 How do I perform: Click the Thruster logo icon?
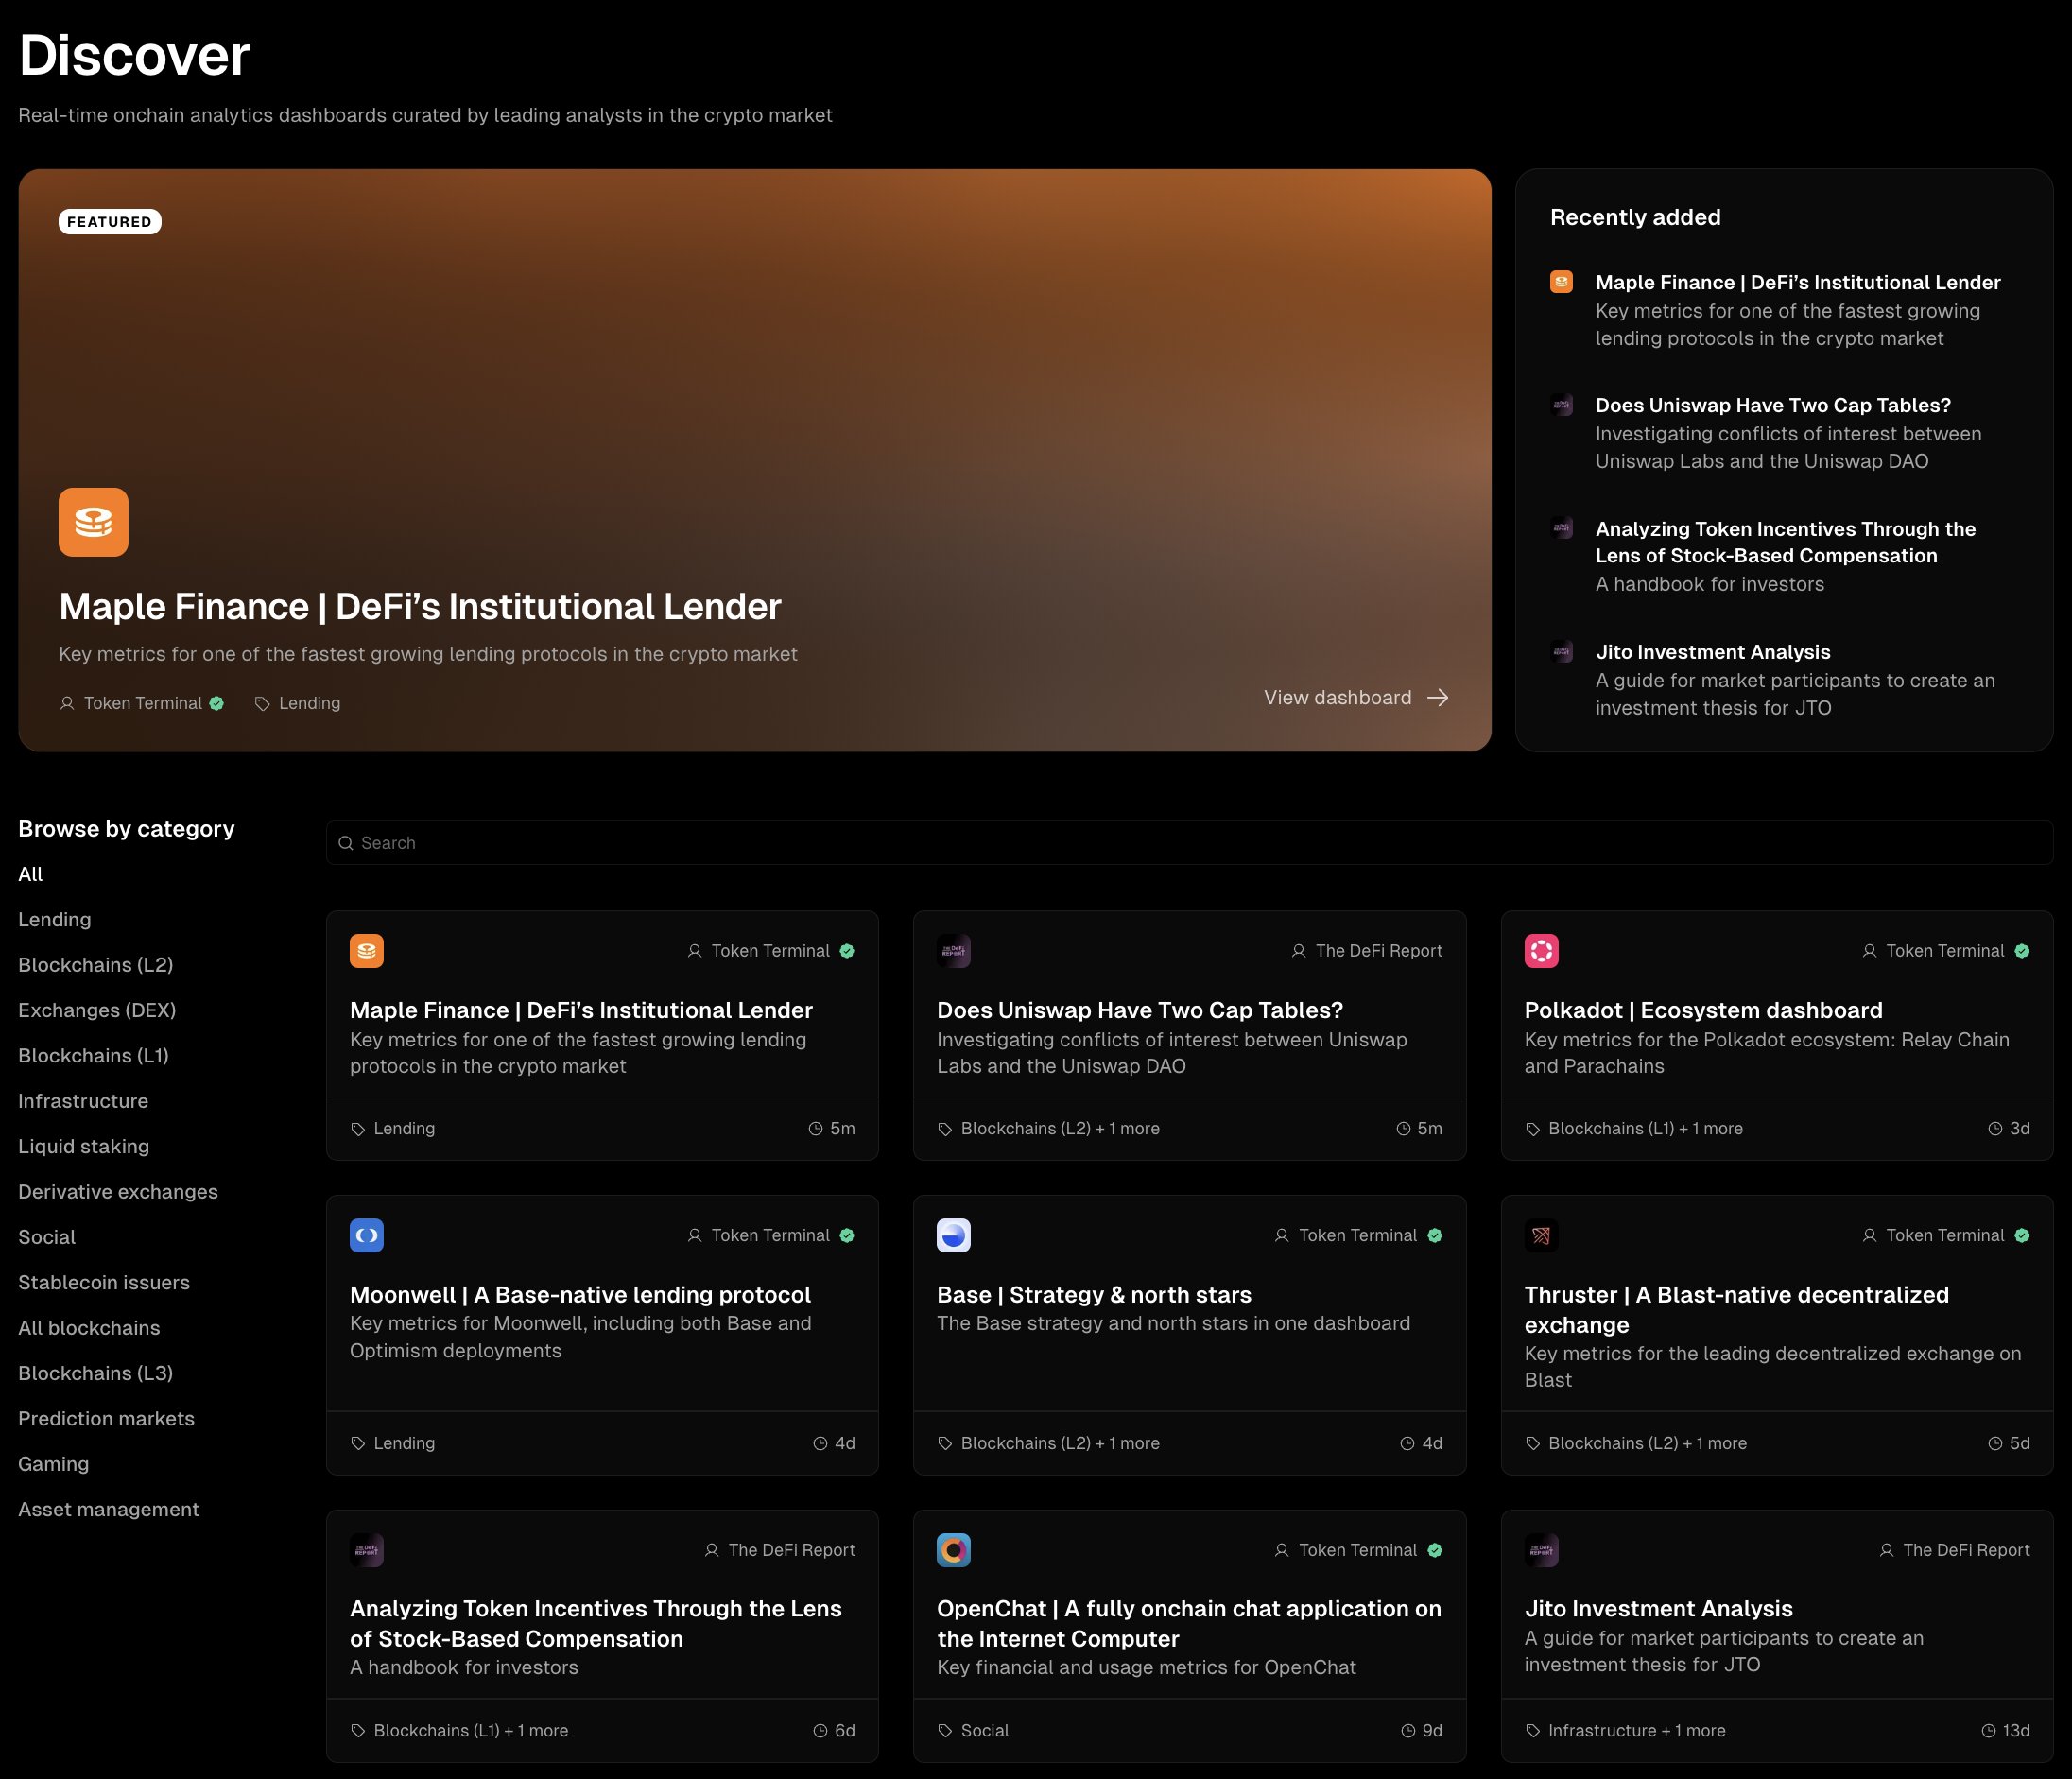(1541, 1235)
